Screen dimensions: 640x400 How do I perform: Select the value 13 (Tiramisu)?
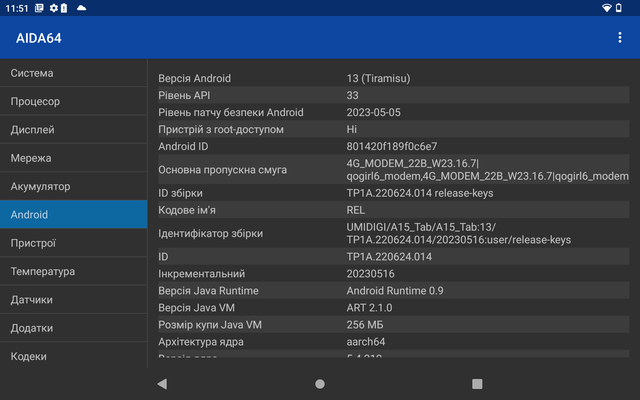click(x=378, y=78)
